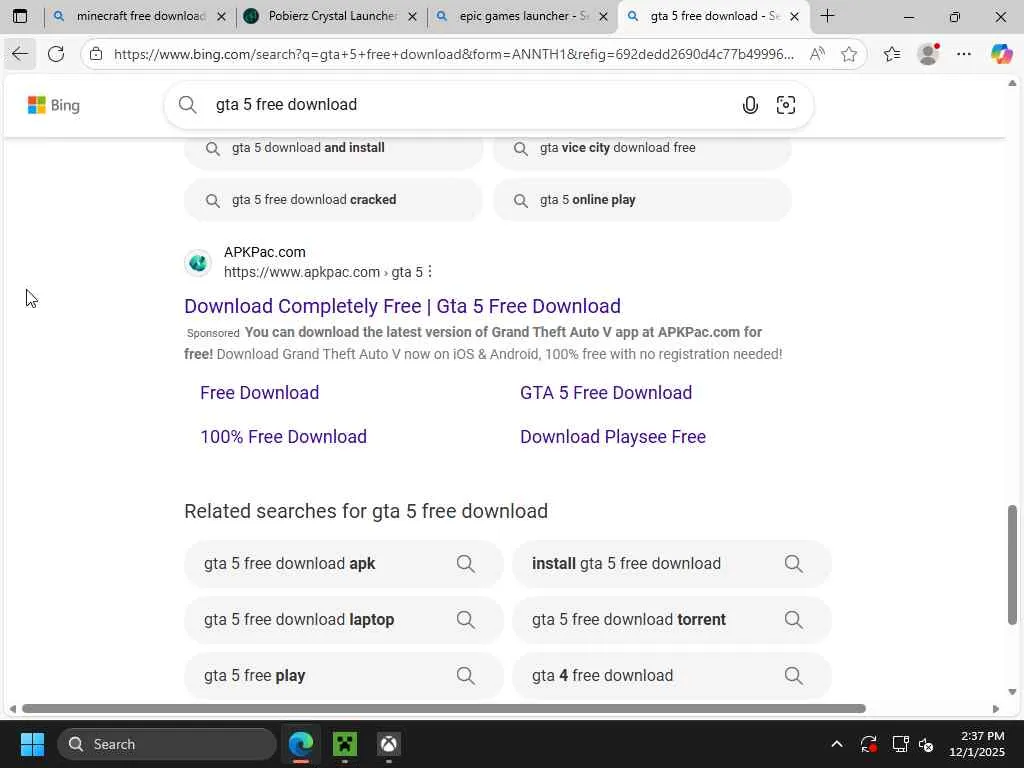Image resolution: width=1024 pixels, height=768 pixels.
Task: Launch Copilot from the toolbar
Action: click(x=1001, y=54)
